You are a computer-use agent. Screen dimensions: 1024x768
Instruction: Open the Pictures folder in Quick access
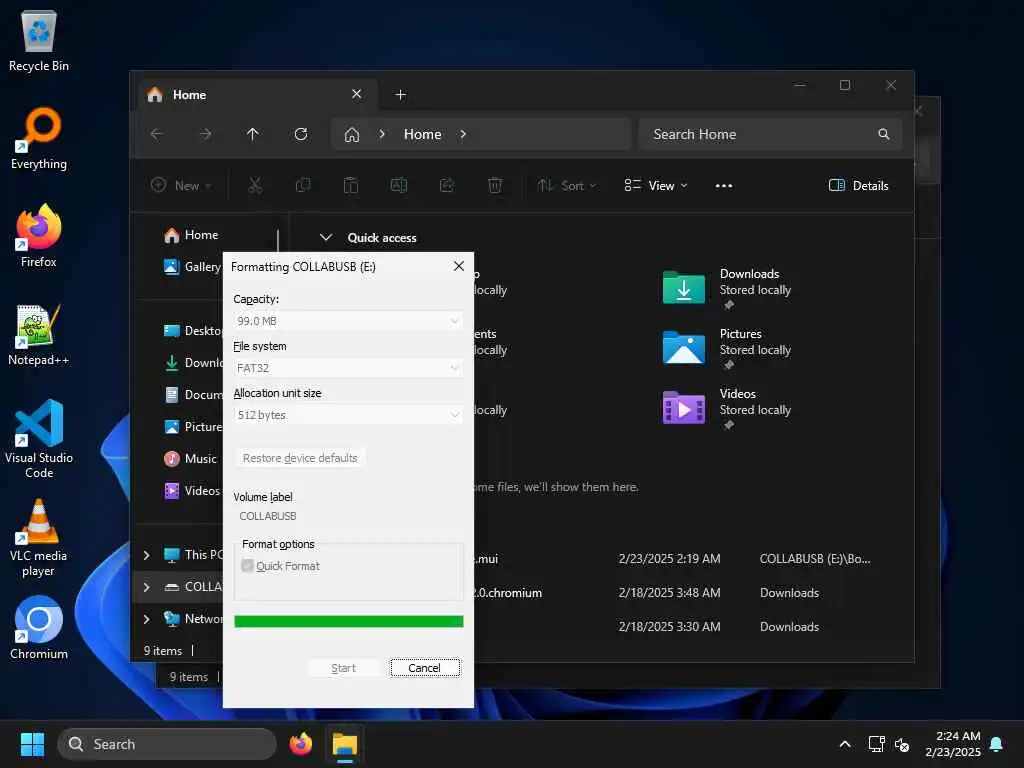click(x=726, y=348)
